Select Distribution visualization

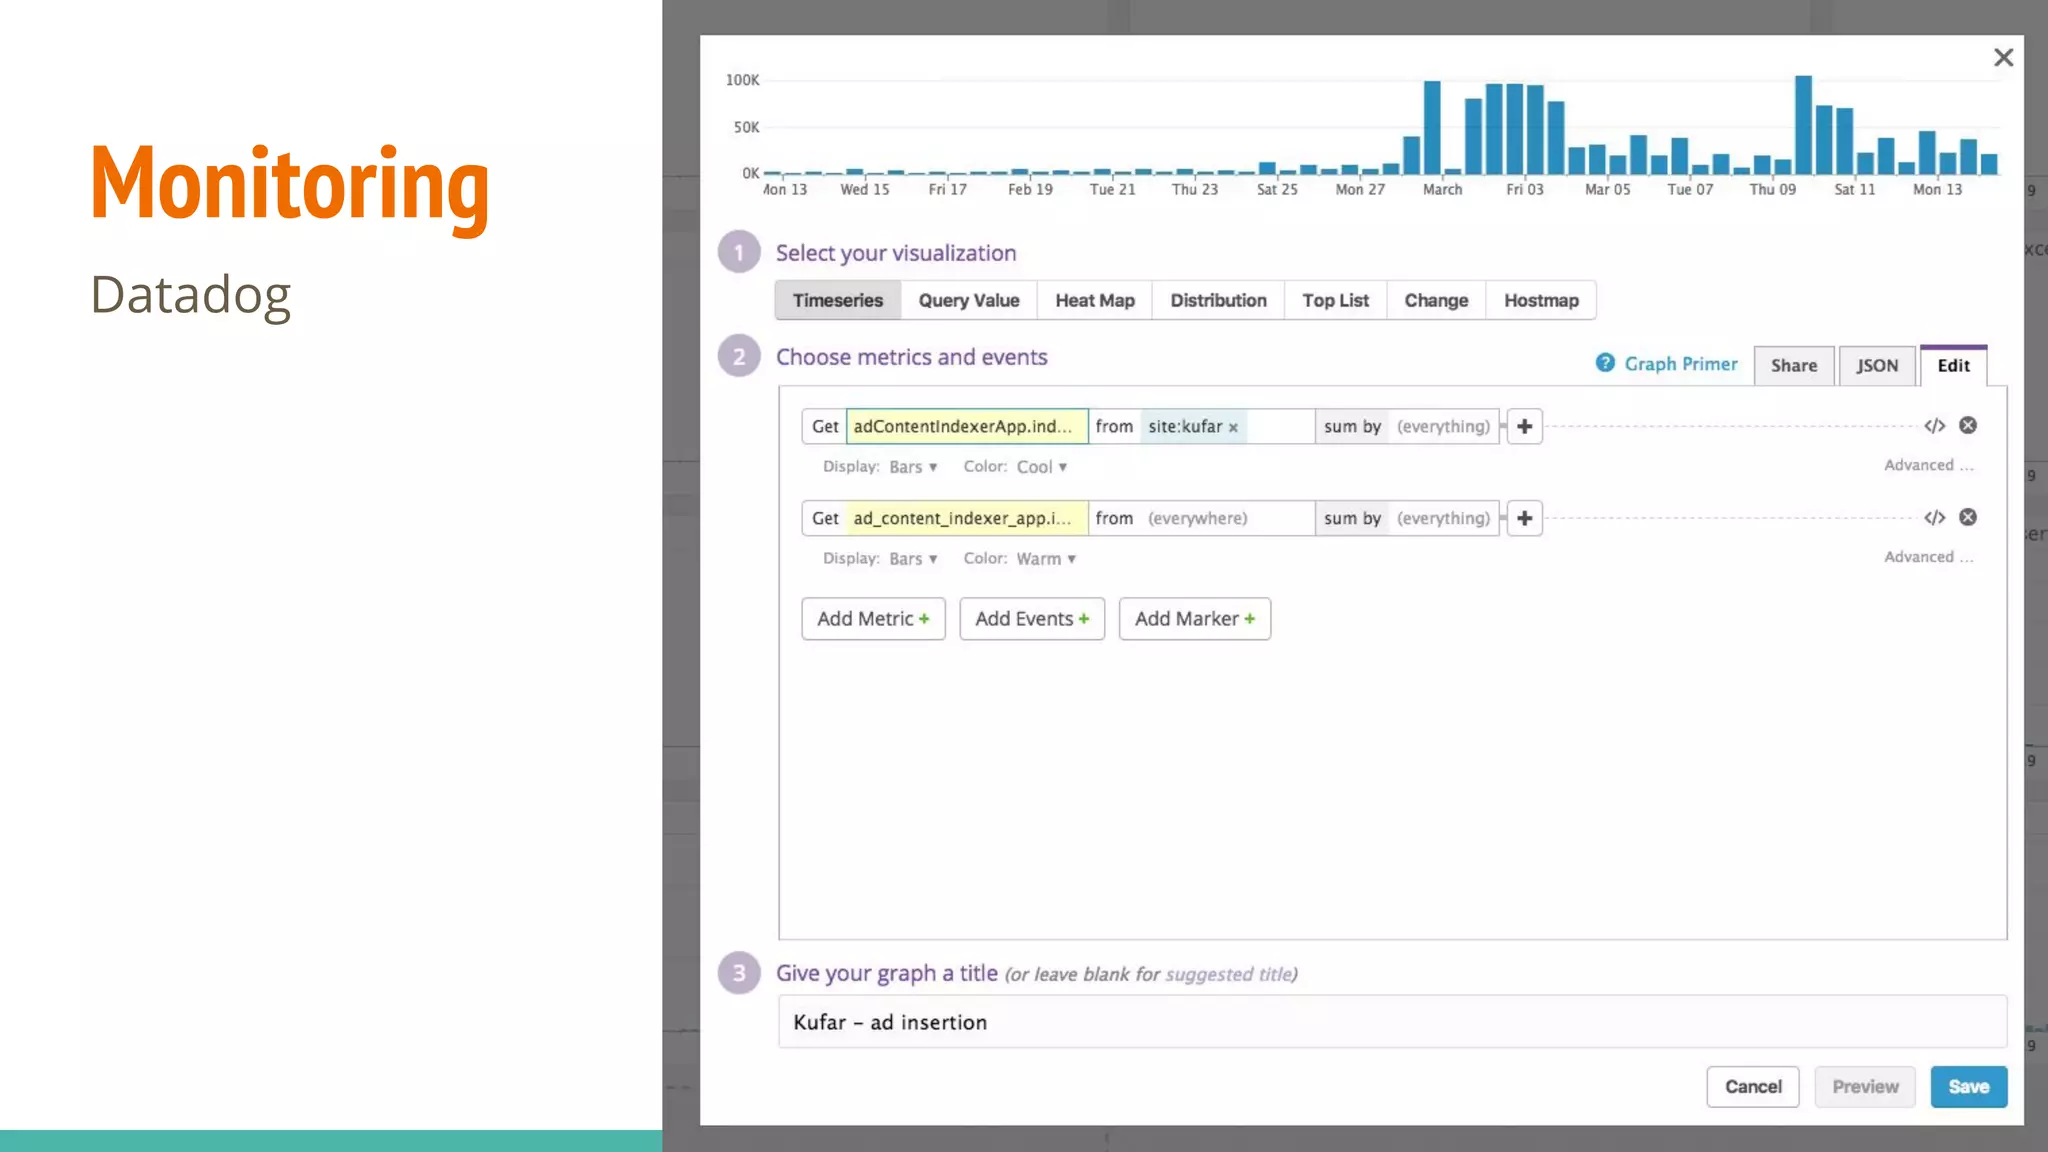pyautogui.click(x=1218, y=301)
